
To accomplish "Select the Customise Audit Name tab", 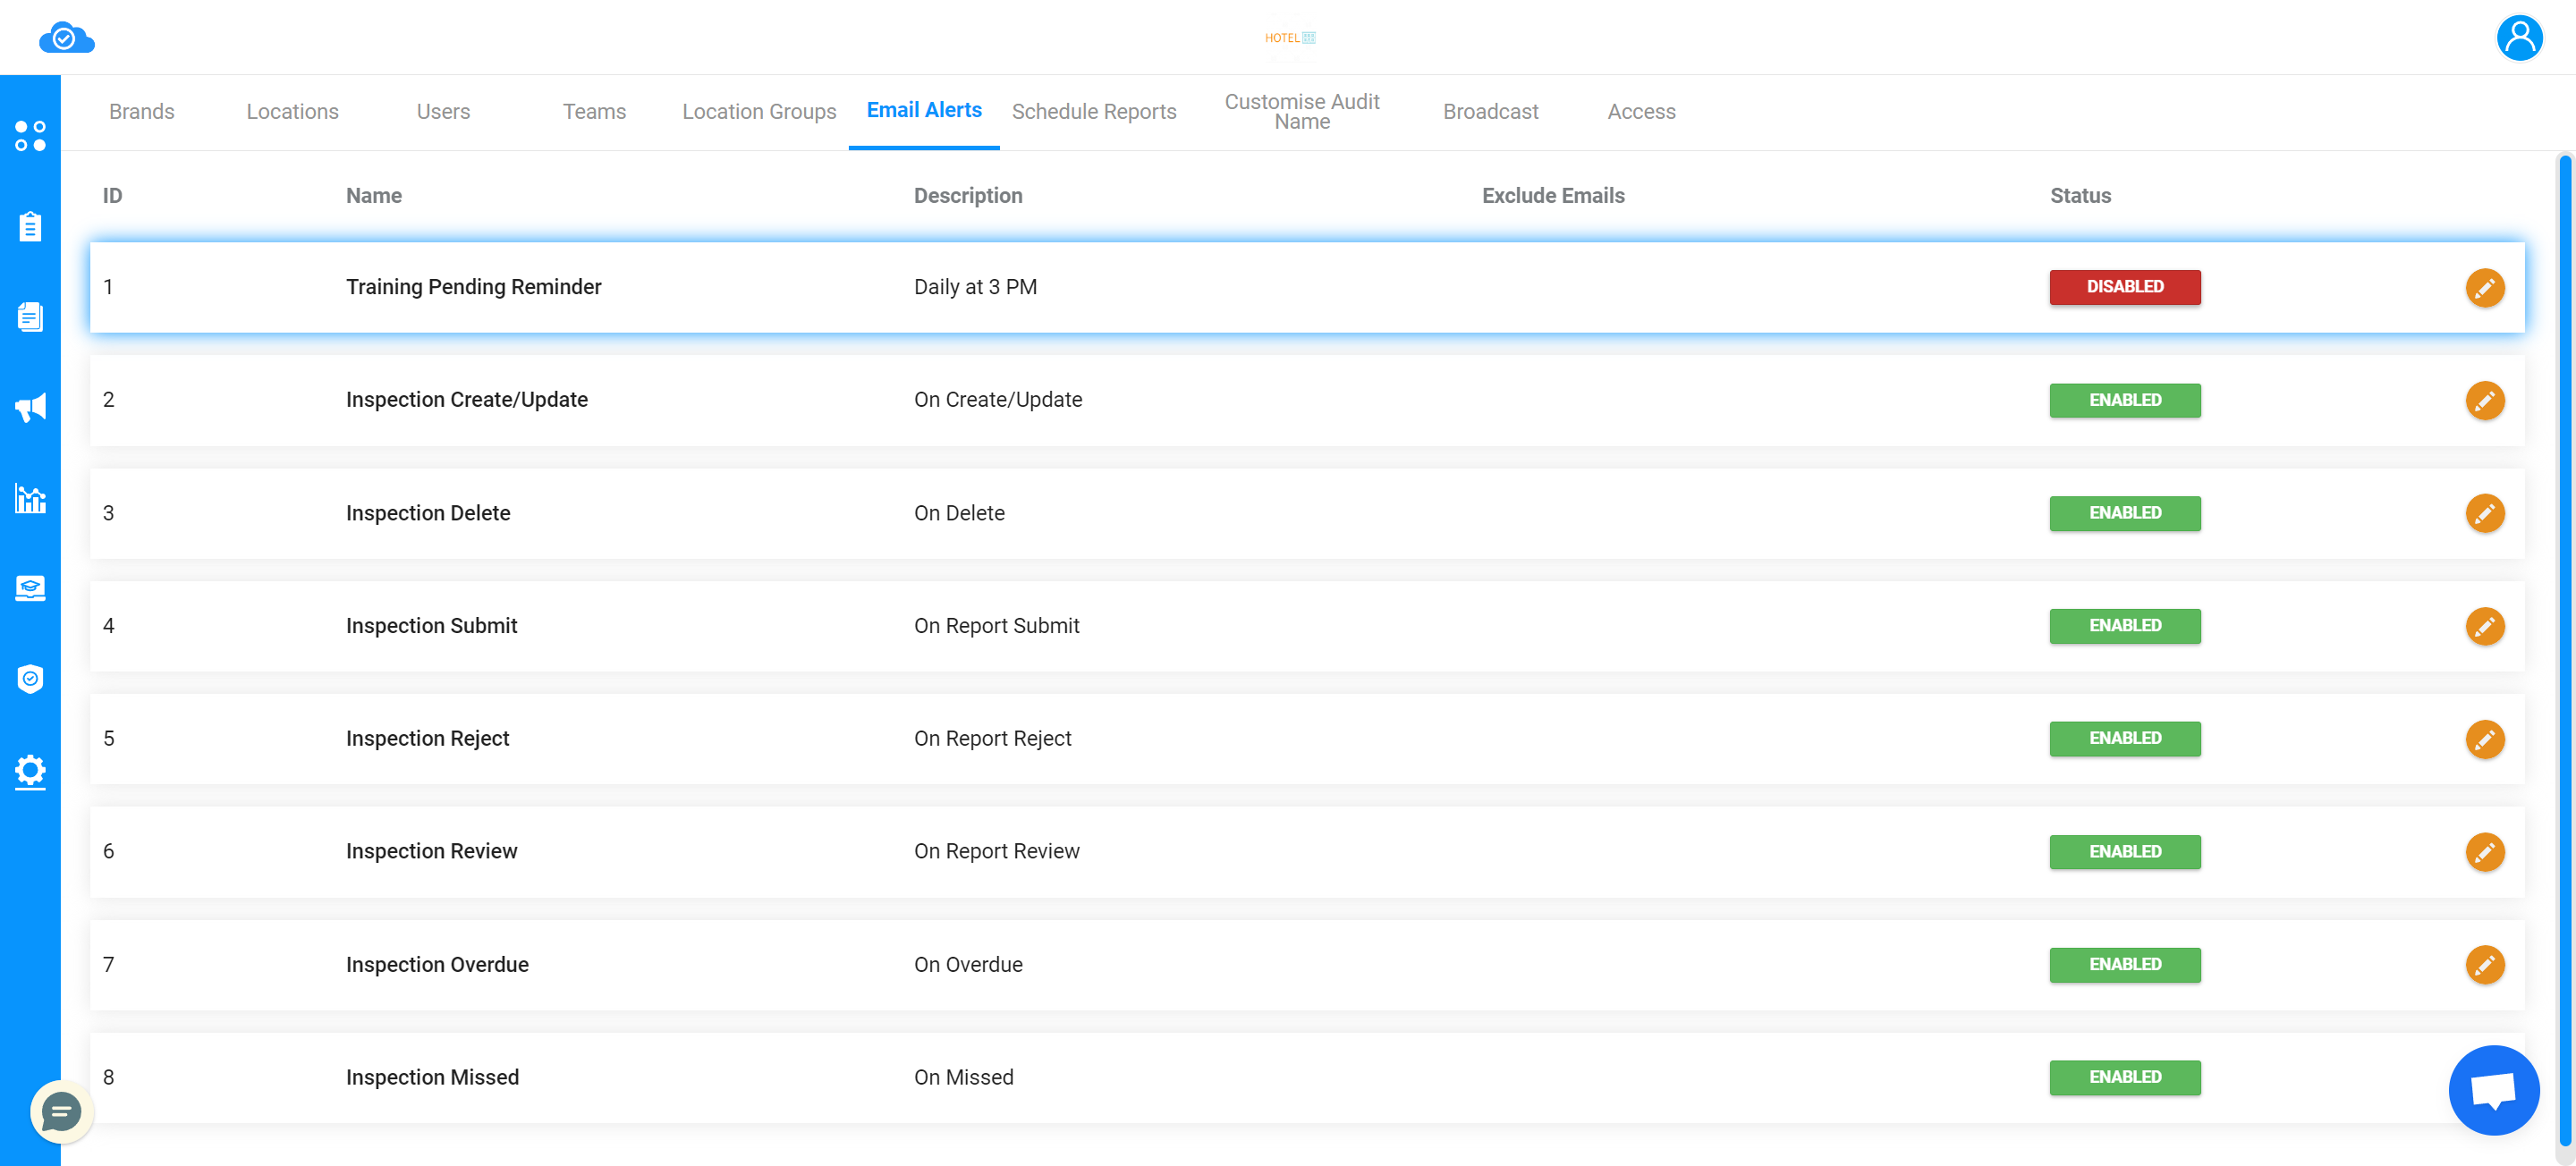I will coord(1301,112).
